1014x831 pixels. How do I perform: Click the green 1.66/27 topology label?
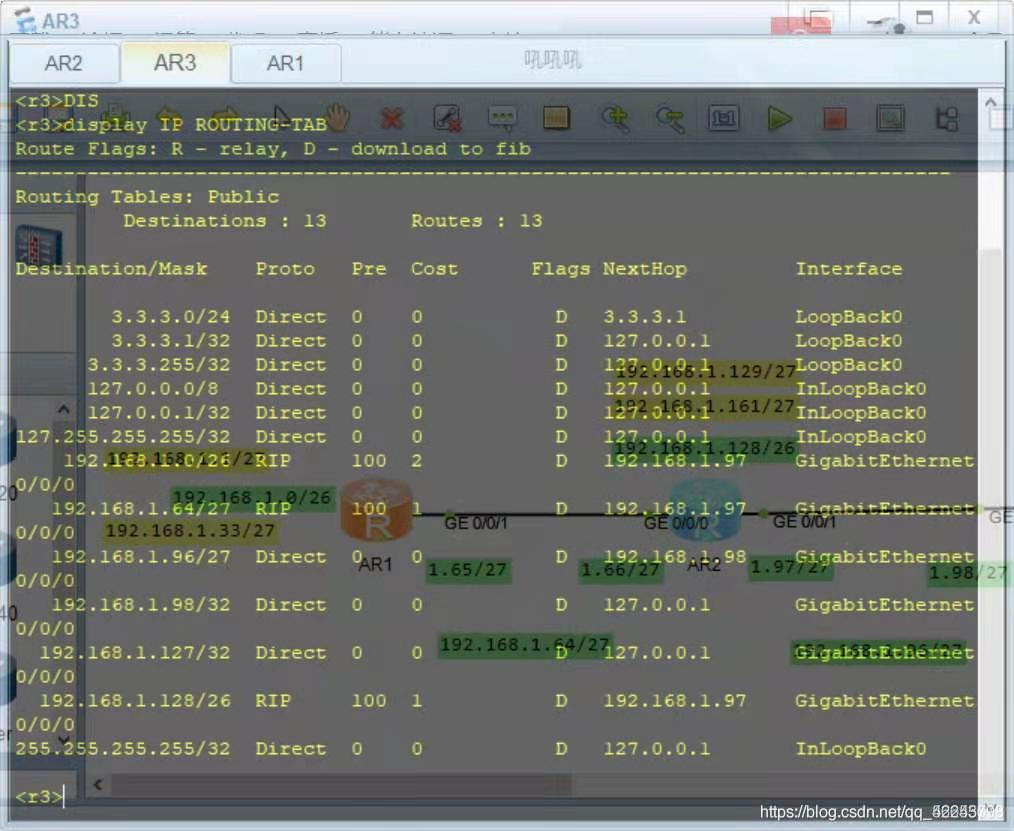click(x=621, y=570)
